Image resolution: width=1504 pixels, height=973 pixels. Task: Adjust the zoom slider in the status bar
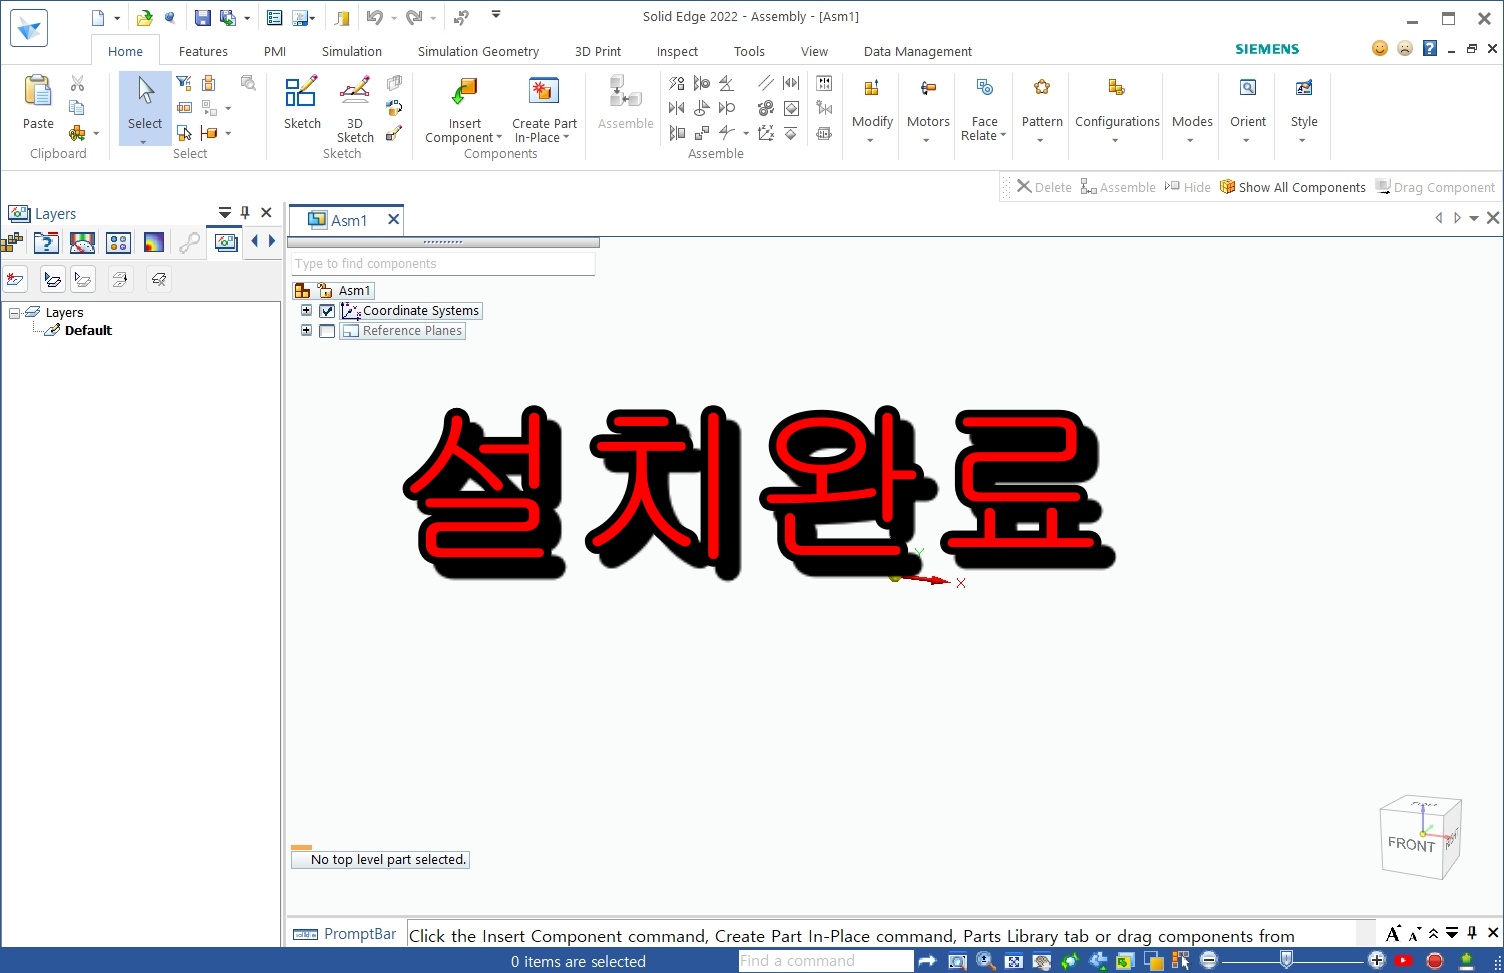[1285, 961]
